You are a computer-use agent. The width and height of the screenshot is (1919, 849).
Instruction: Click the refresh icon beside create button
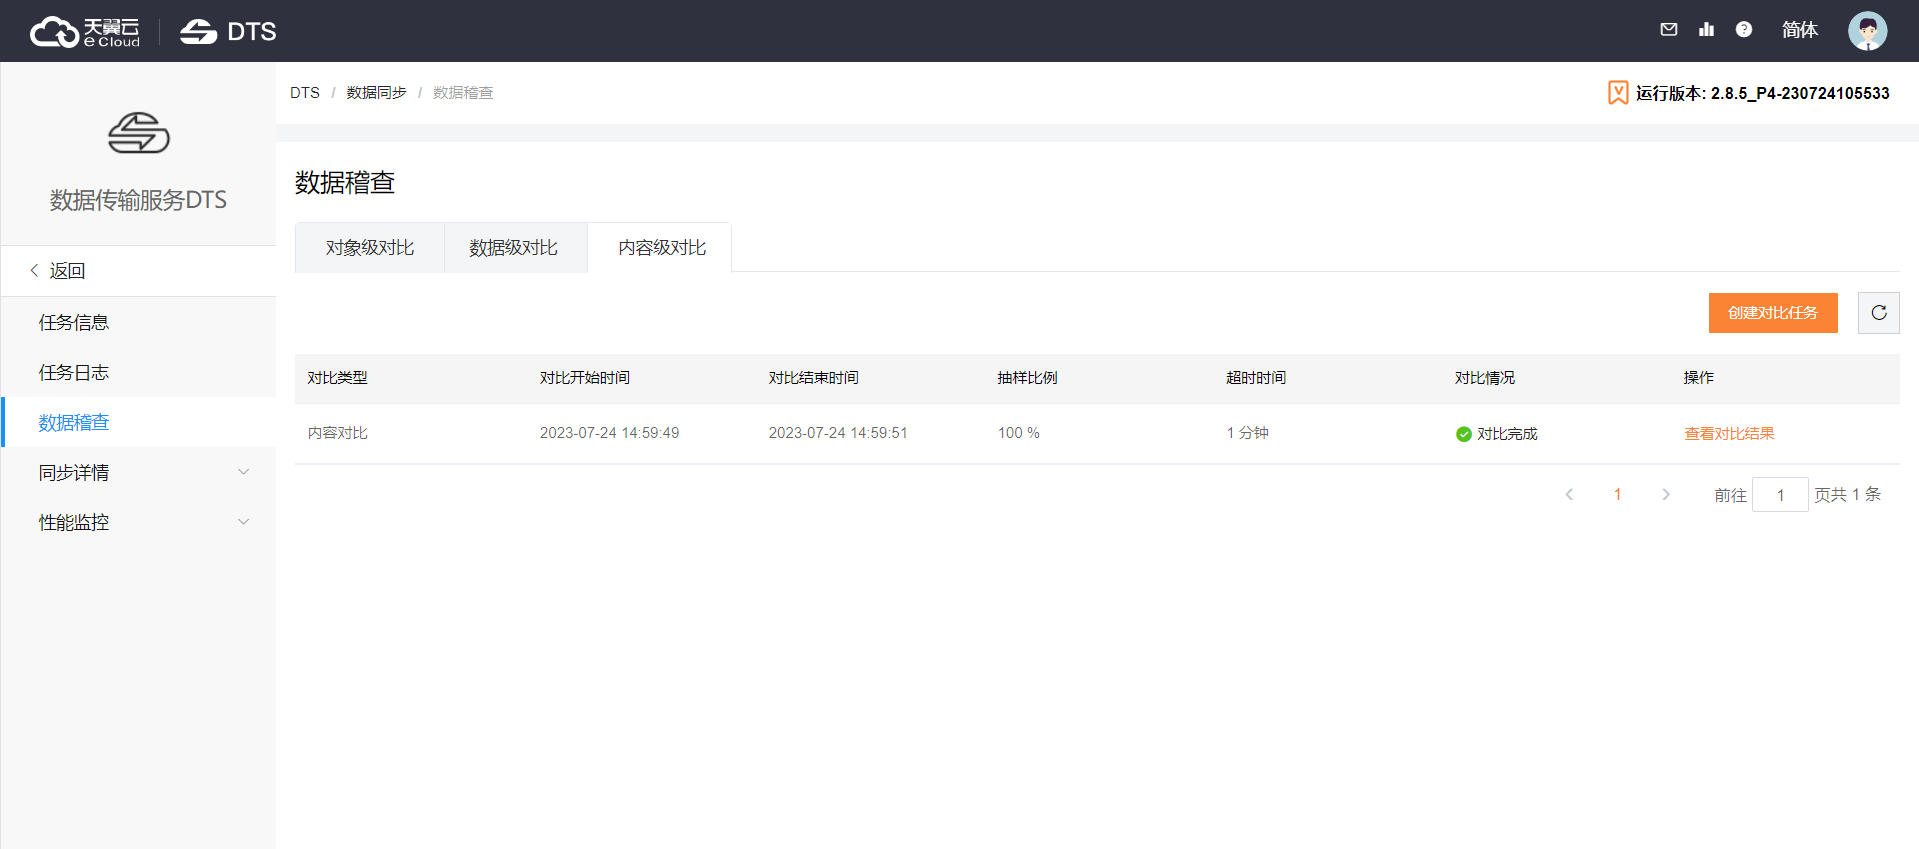[x=1878, y=313]
